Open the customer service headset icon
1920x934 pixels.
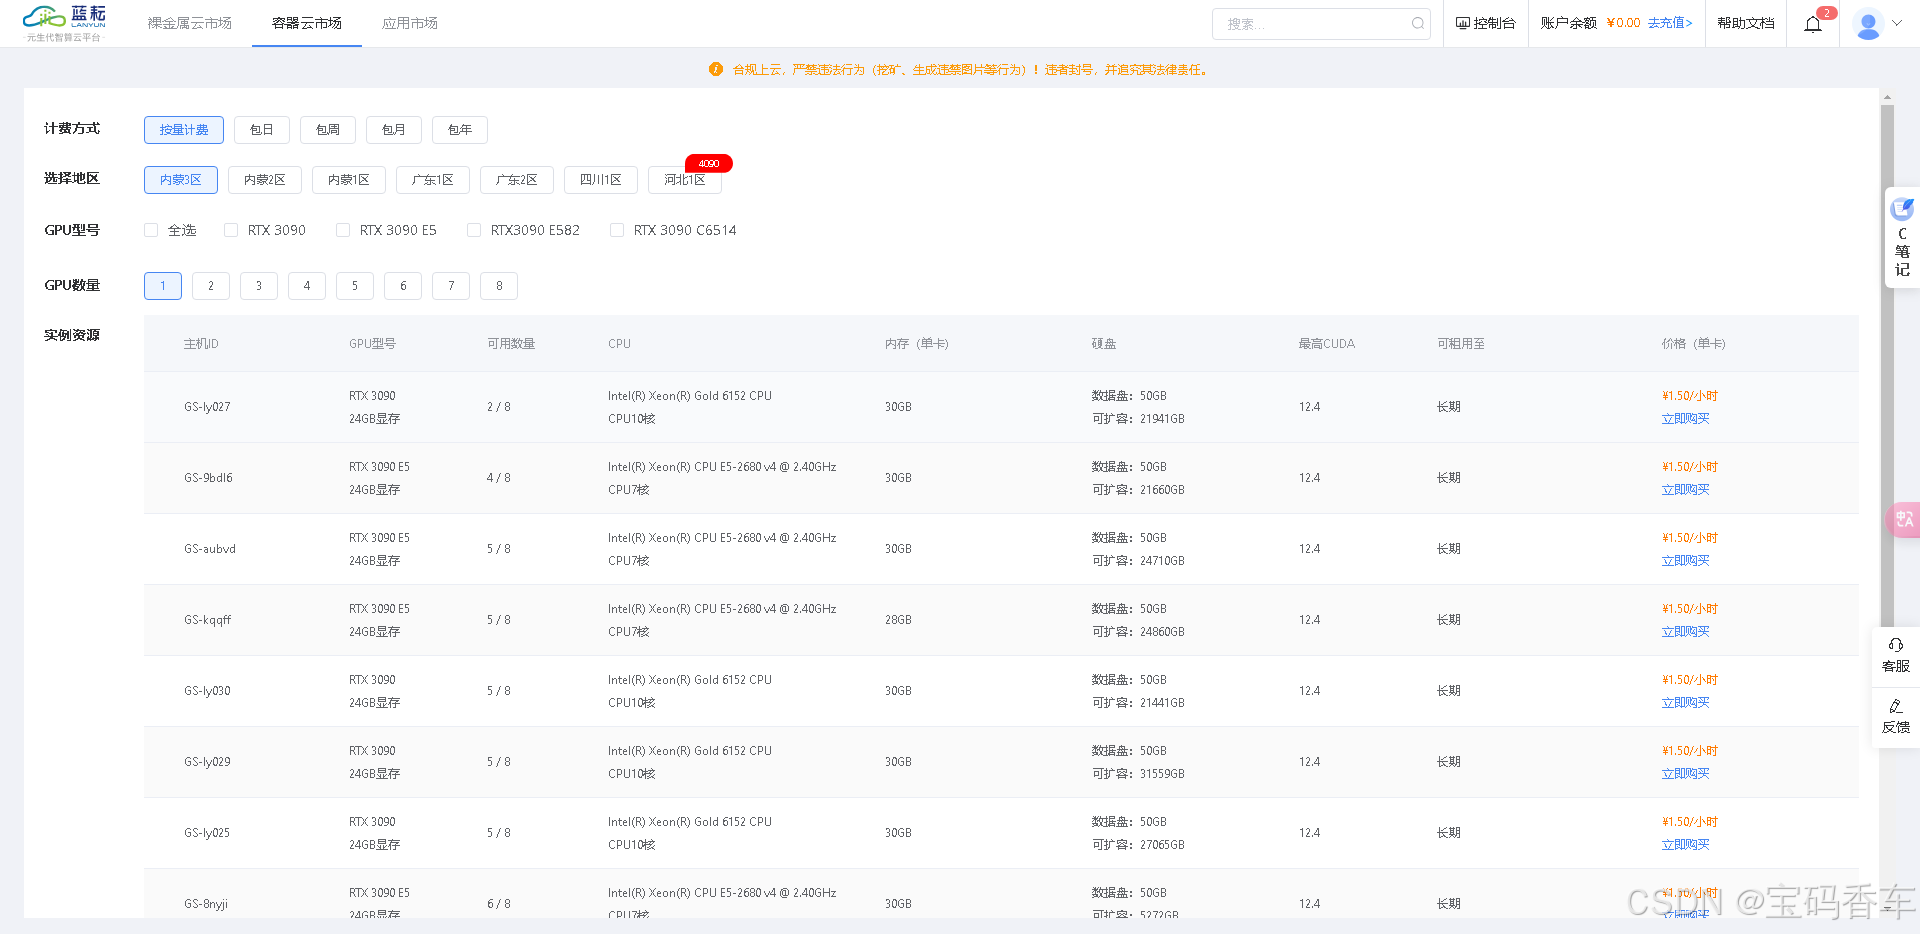click(1895, 646)
